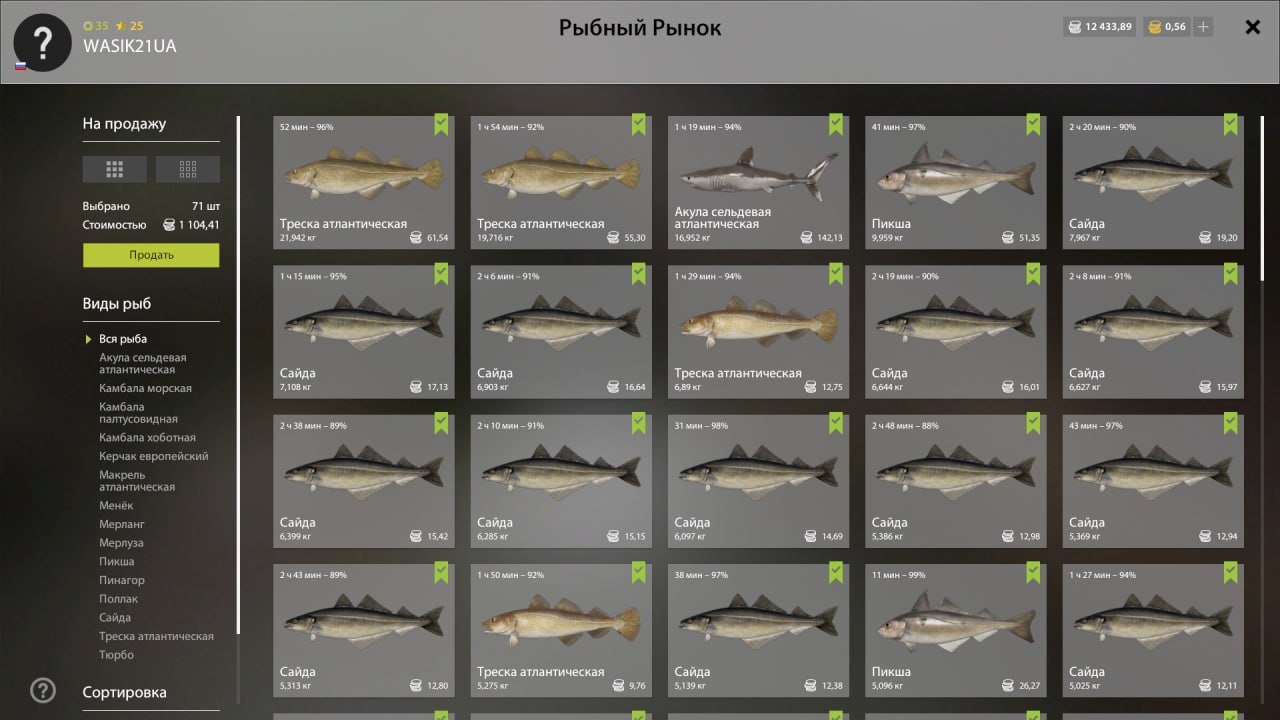Viewport: 1280px width, 720px height.
Task: Uncheck the 9,959 kg haddock card's checkmark
Action: 1033,124
